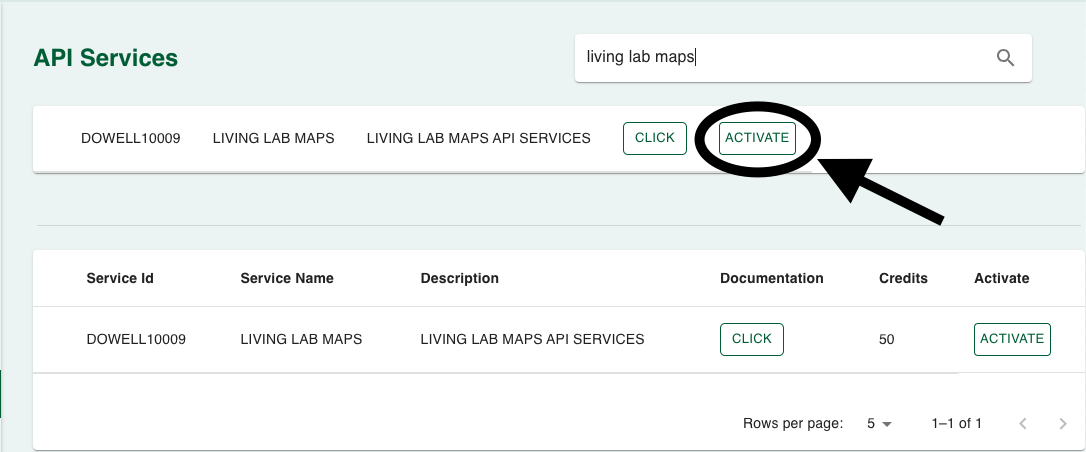Image resolution: width=1086 pixels, height=452 pixels.
Task: Sort by the Service Id column header
Action: pos(120,278)
